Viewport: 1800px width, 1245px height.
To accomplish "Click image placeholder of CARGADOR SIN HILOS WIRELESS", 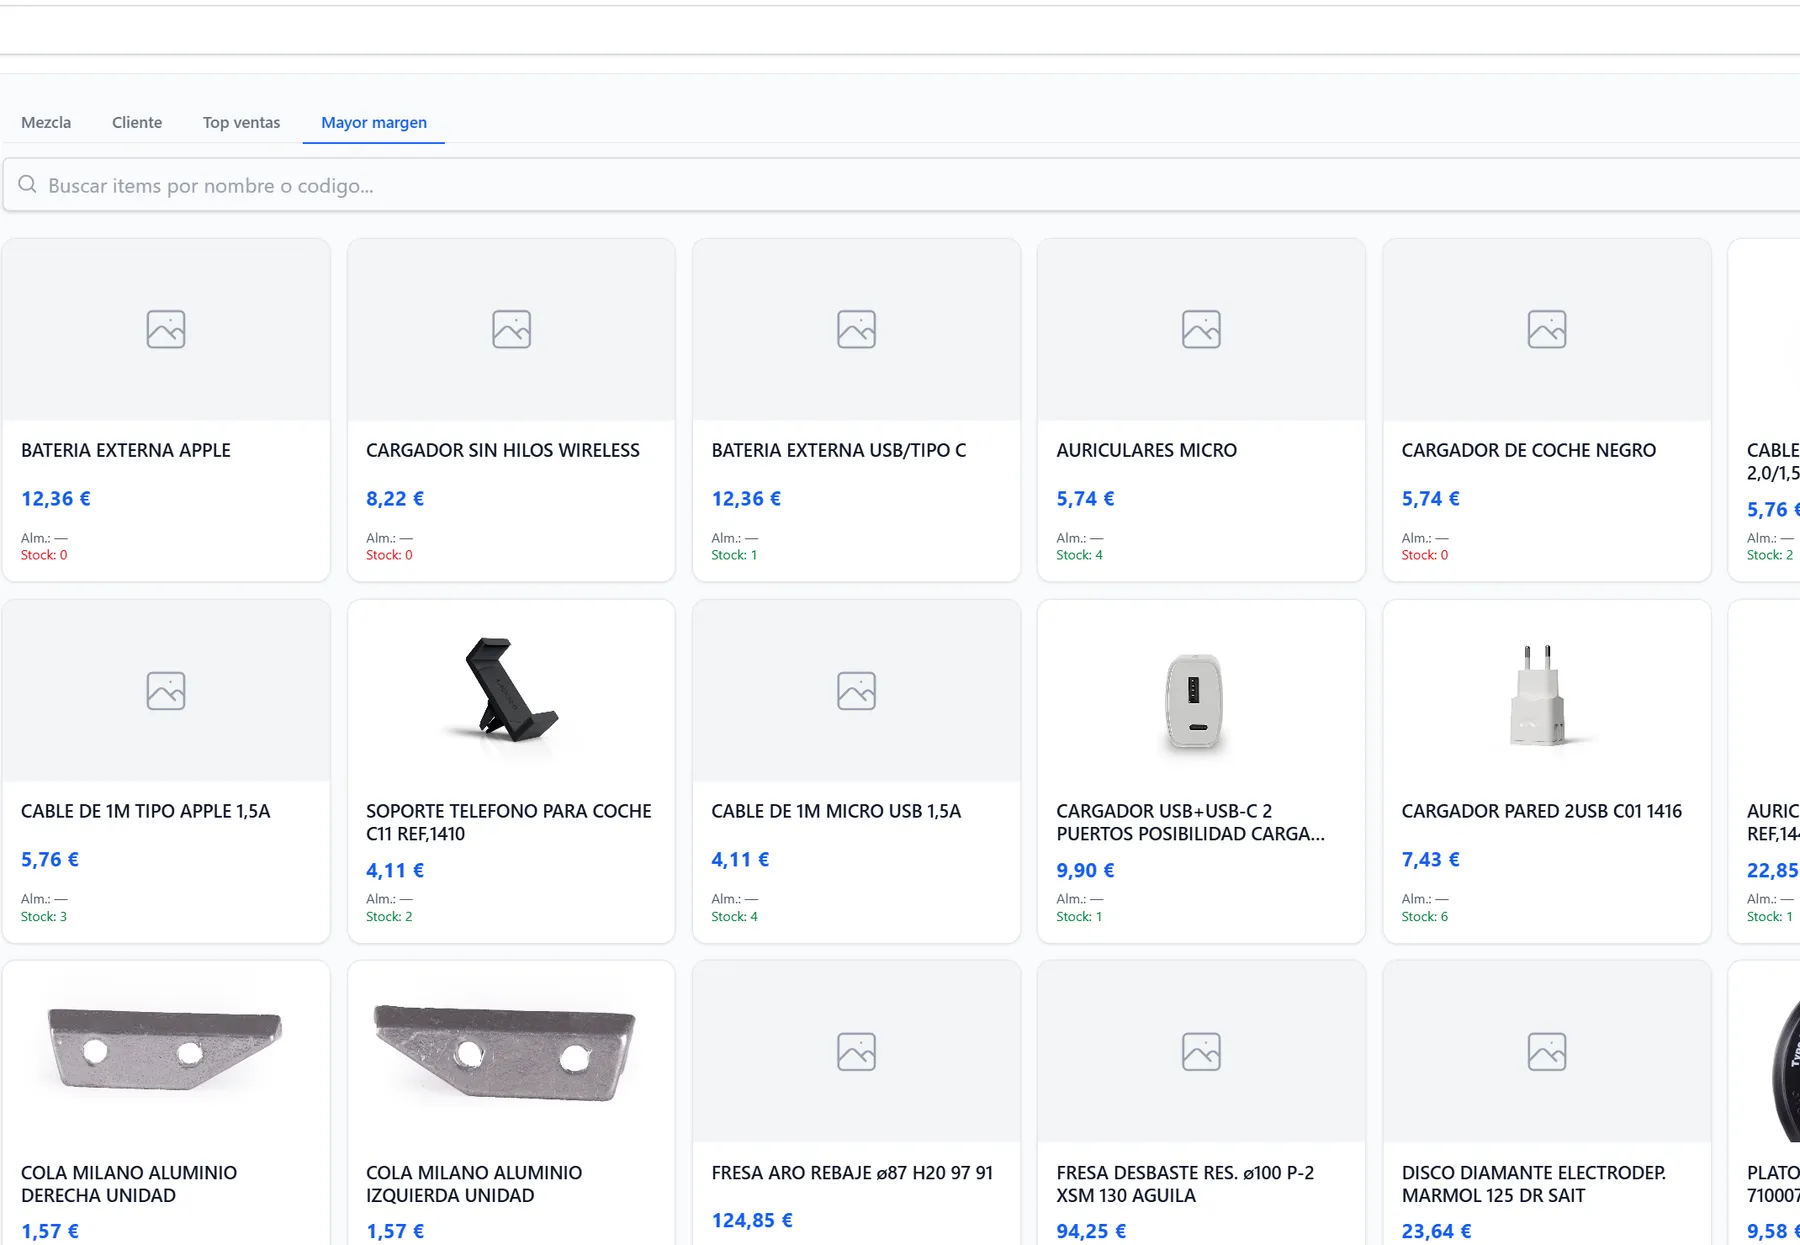I will pyautogui.click(x=511, y=329).
